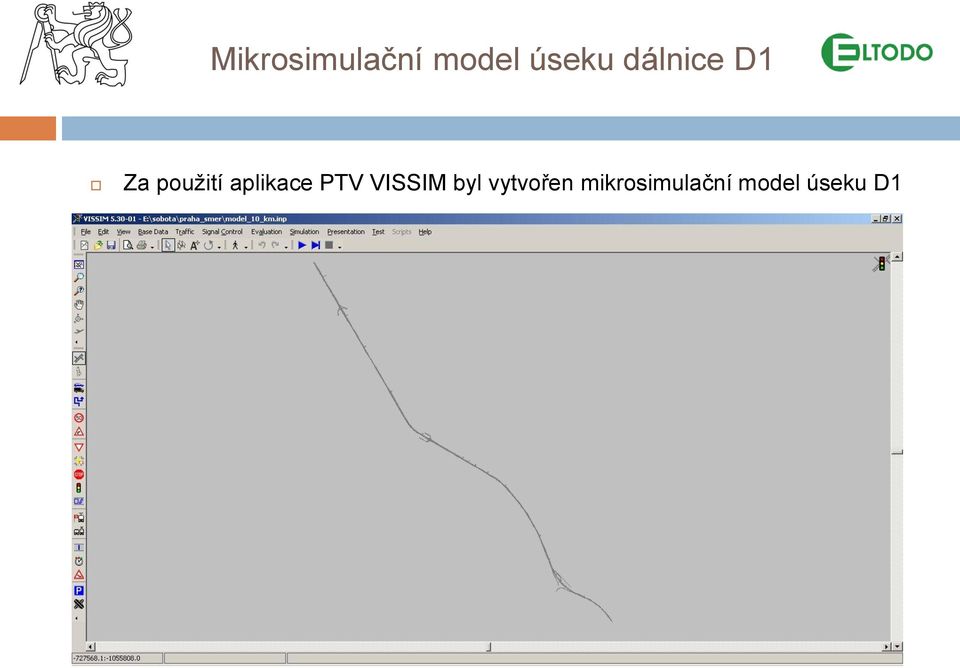The width and height of the screenshot is (960, 668).
Task: Start continuous simulation with the blue play button
Action: pyautogui.click(x=302, y=246)
